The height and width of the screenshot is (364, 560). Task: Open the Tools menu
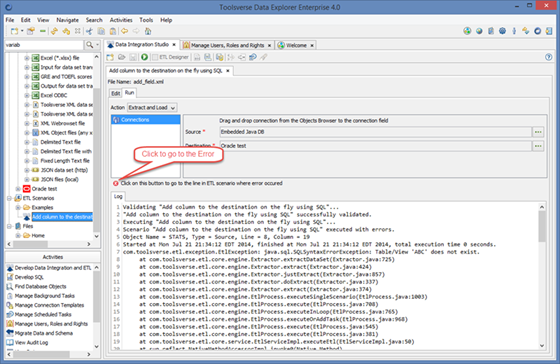click(146, 20)
